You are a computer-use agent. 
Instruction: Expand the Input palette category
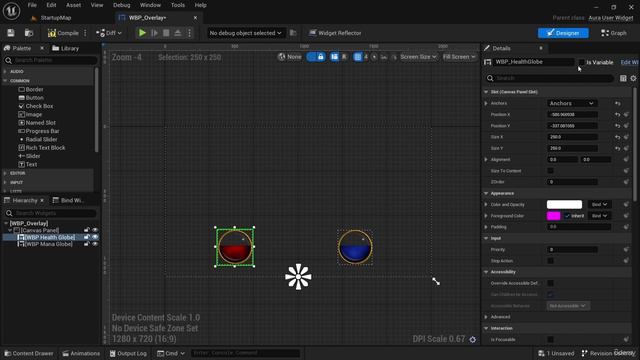coord(5,182)
